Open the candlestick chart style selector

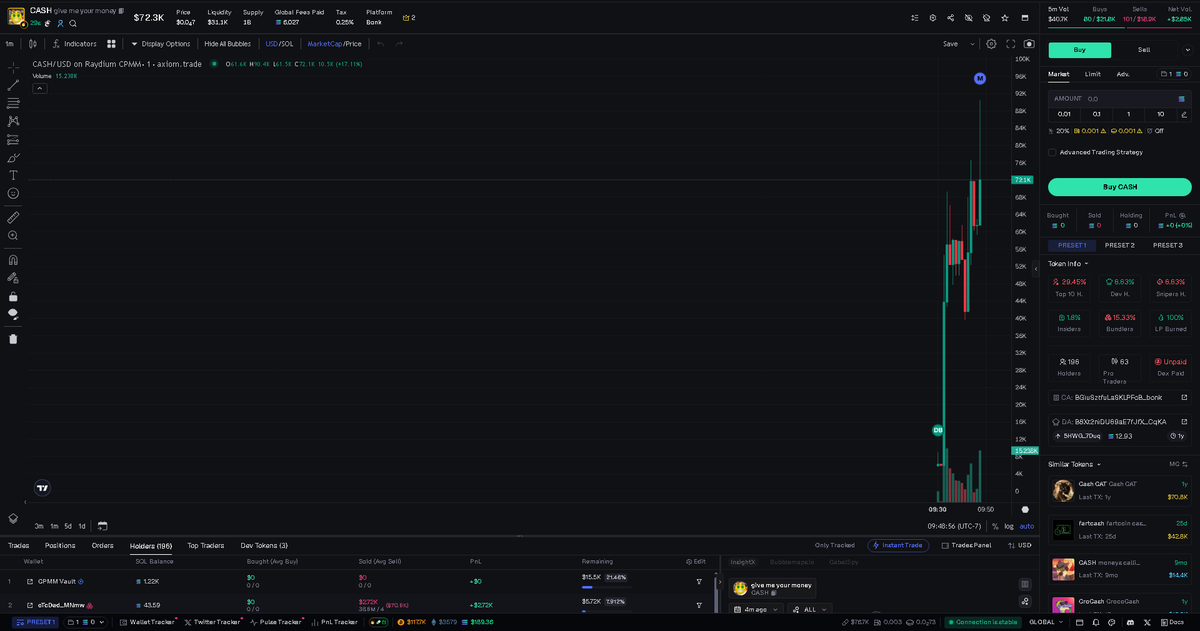click(x=33, y=44)
